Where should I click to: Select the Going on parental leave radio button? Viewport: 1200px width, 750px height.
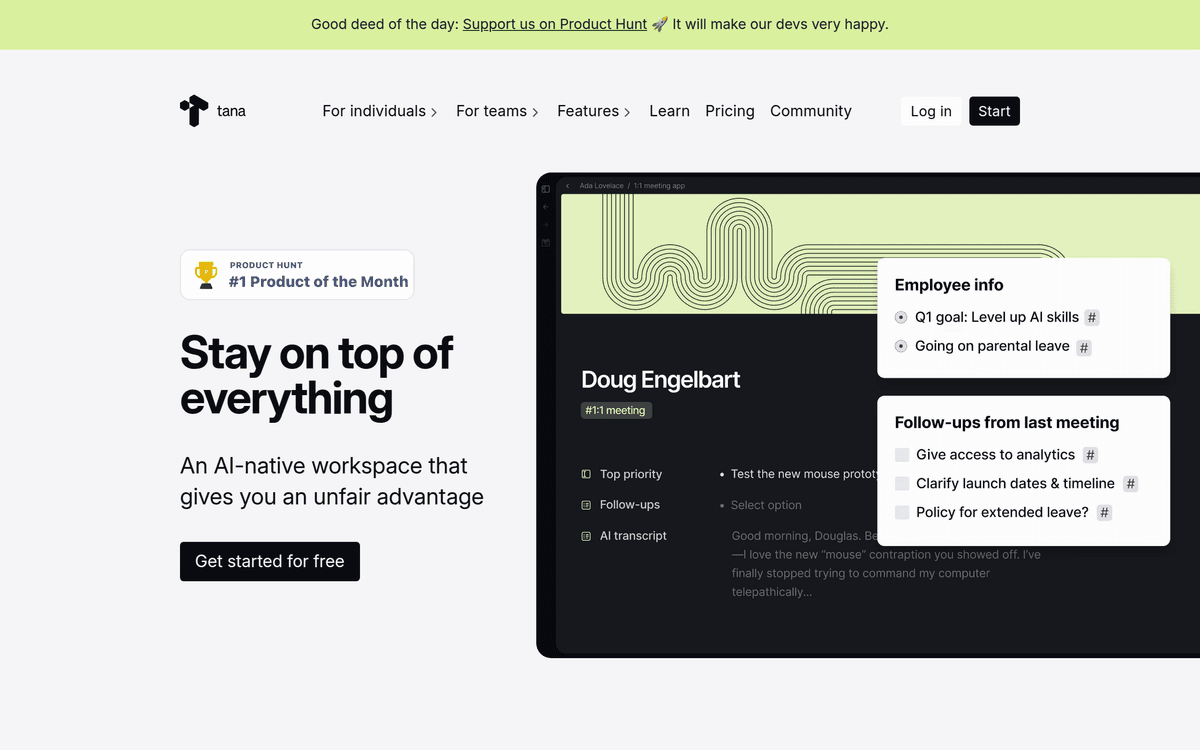(901, 347)
